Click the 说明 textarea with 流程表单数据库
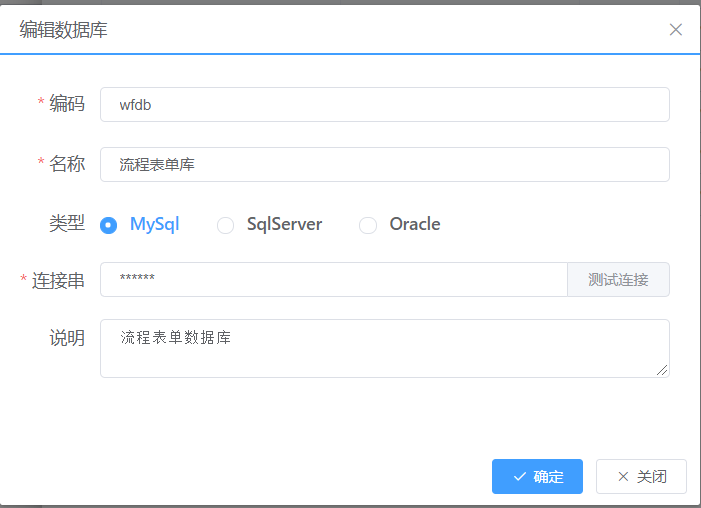Screen dimensions: 701x508 (384, 348)
